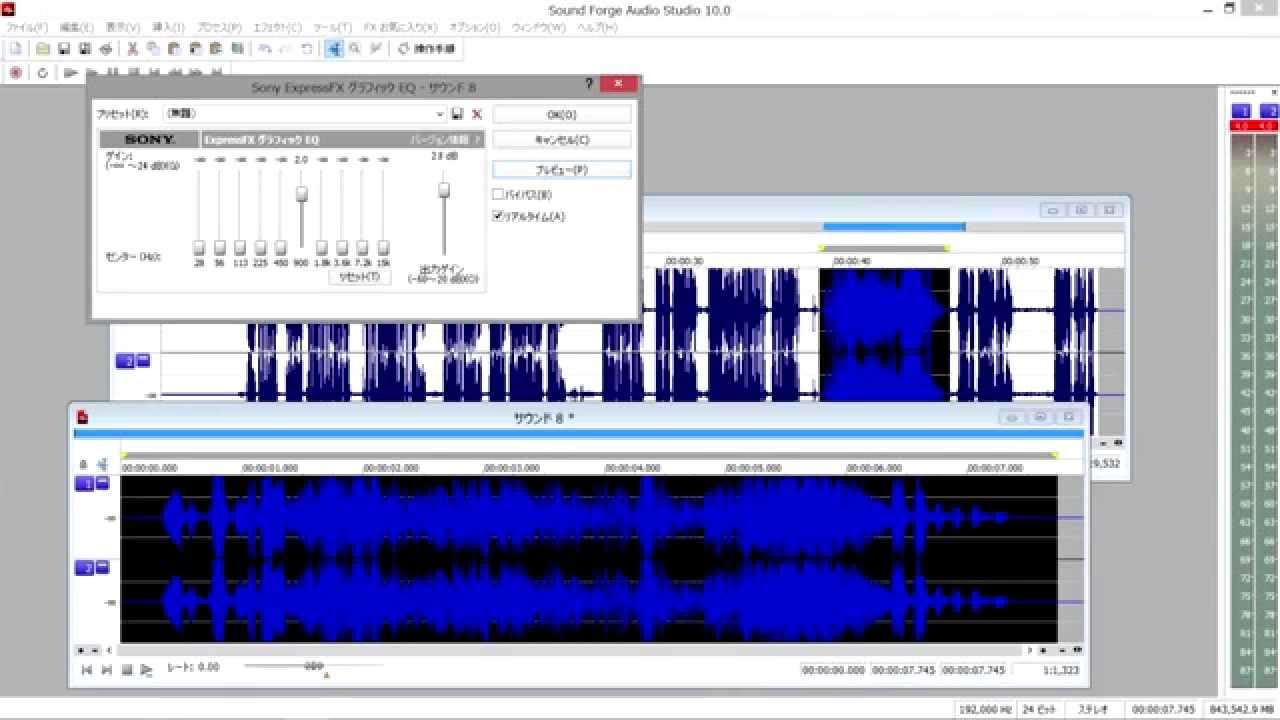Image resolution: width=1280 pixels, height=720 pixels.
Task: Click the edit tool selector icon above channel 1
Action: pos(102,464)
